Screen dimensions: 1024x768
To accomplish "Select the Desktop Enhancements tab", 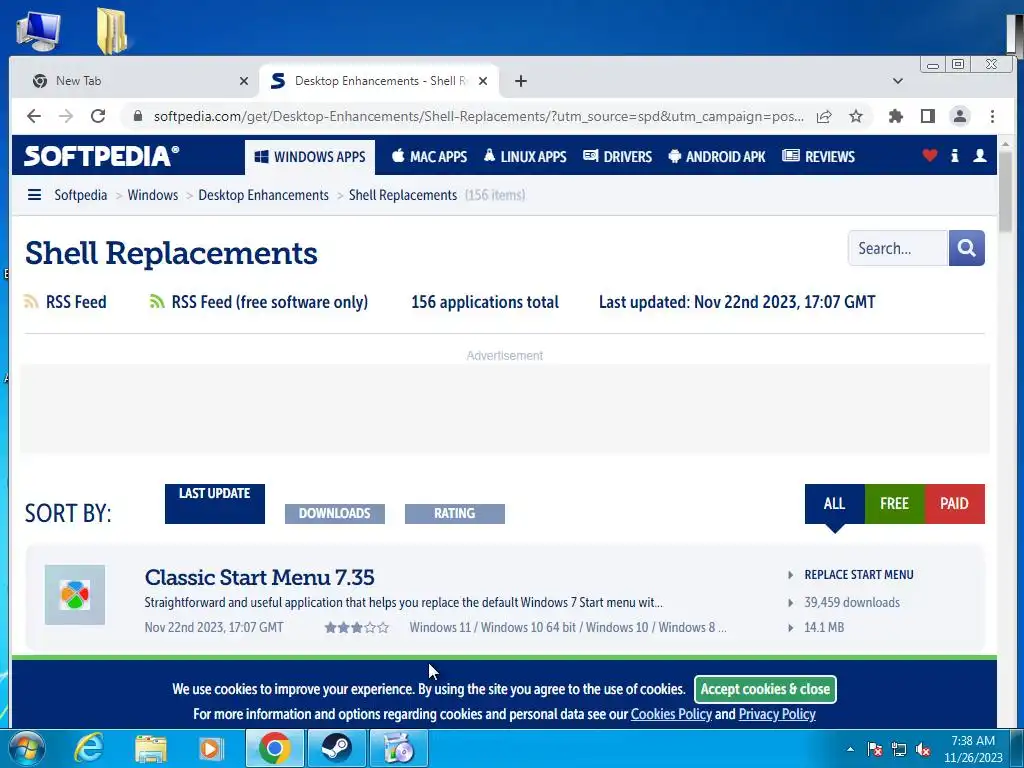I will point(379,81).
